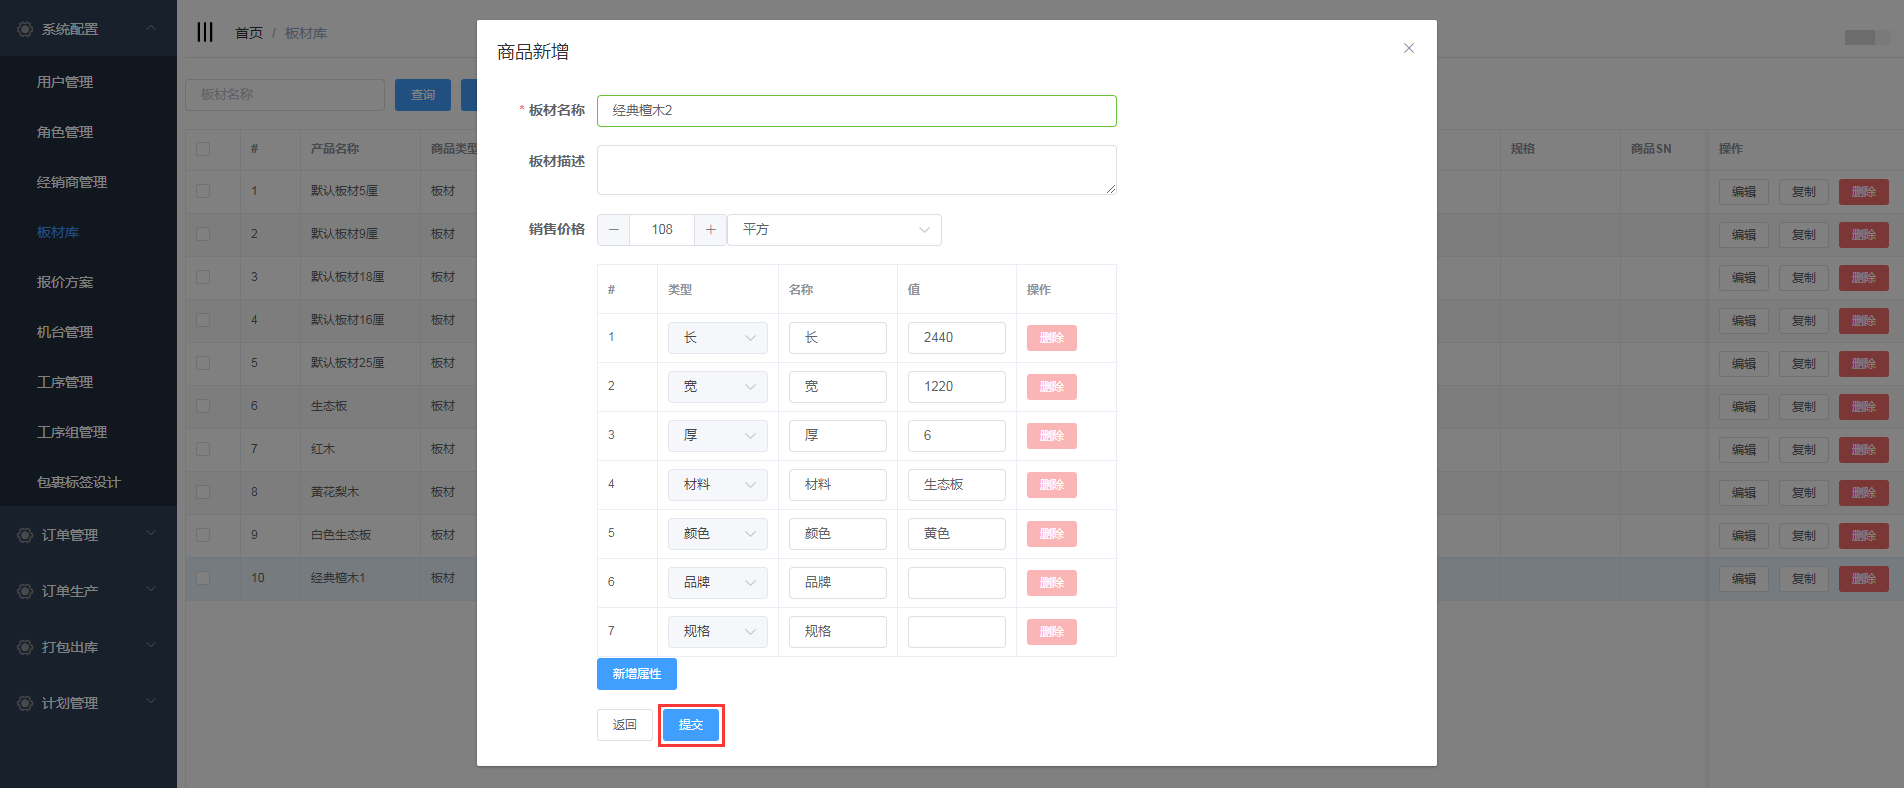Toggle the select-all checkbox in table header

click(203, 149)
